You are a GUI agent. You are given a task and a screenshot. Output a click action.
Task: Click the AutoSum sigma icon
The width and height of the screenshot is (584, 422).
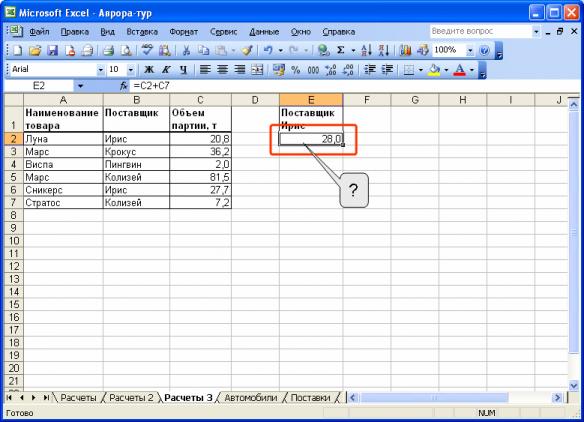(341, 50)
